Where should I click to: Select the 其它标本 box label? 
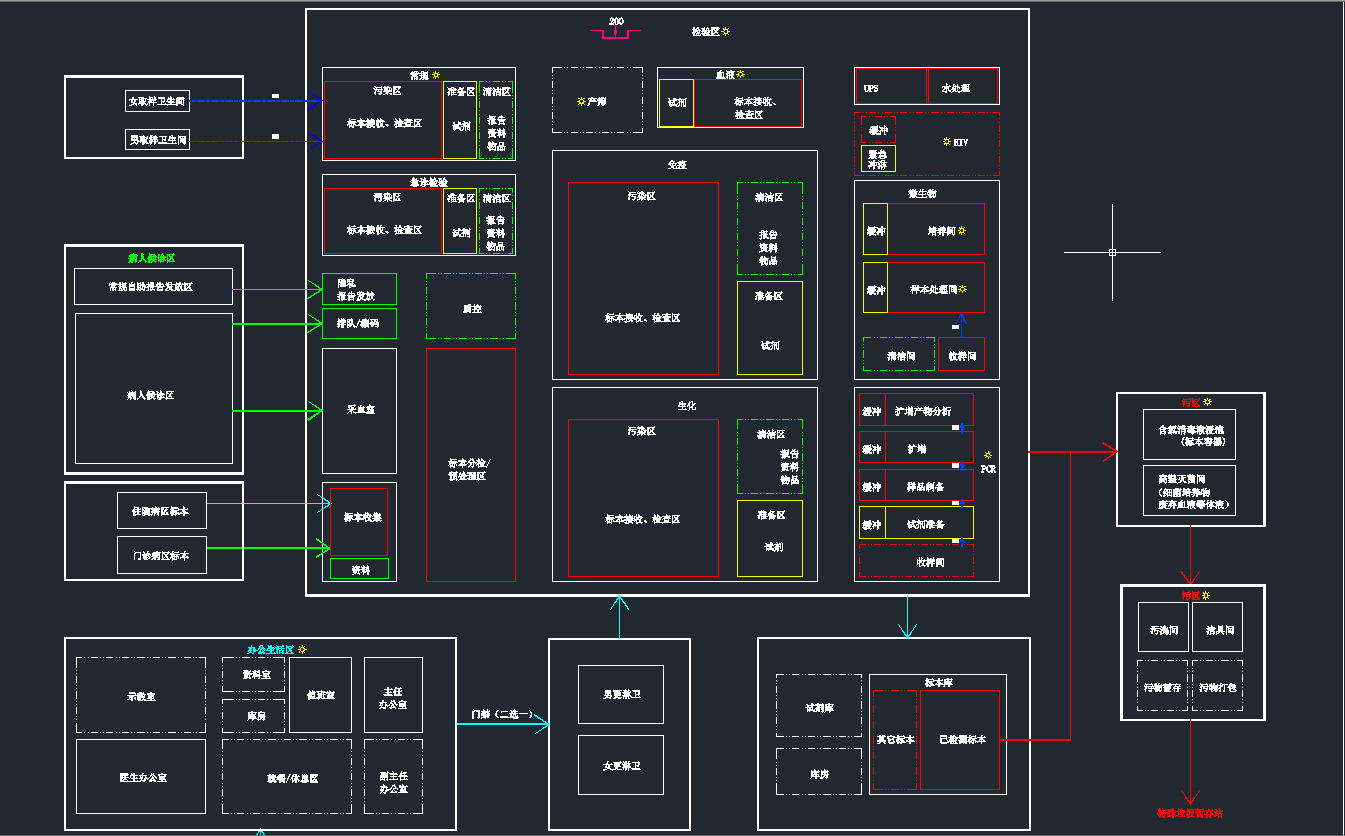tap(895, 740)
